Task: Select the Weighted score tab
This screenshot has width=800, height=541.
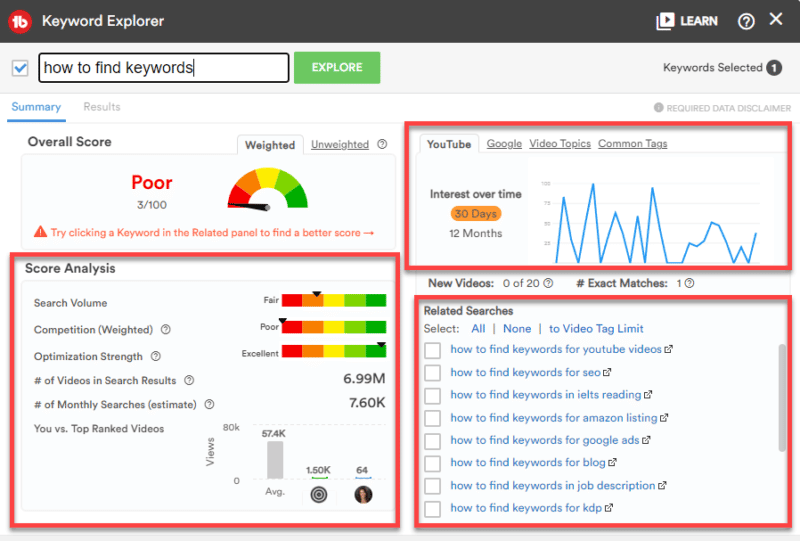Action: click(270, 145)
